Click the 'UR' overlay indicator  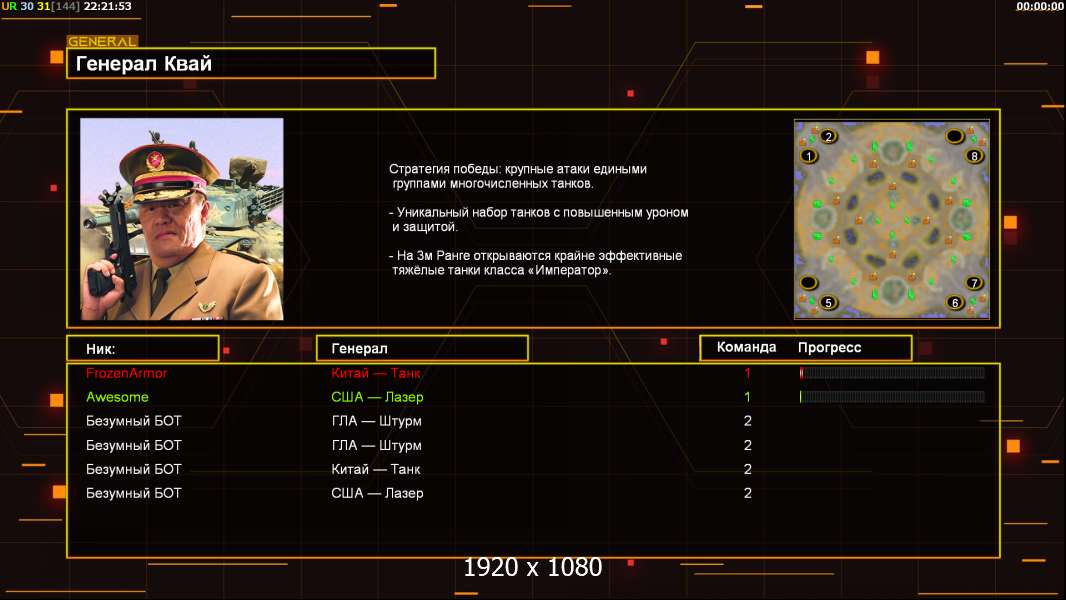(x=9, y=6)
